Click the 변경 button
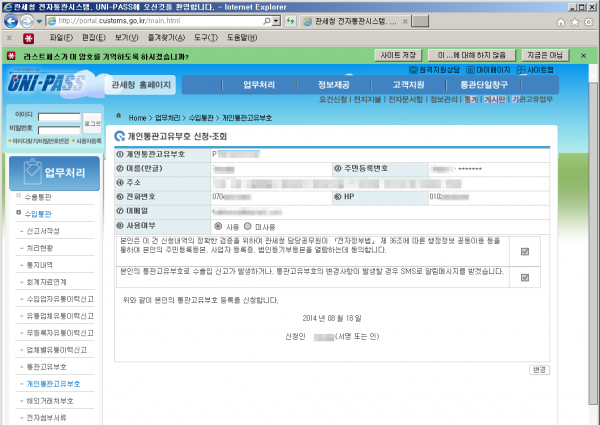This screenshot has height=425, width=600. point(538,369)
